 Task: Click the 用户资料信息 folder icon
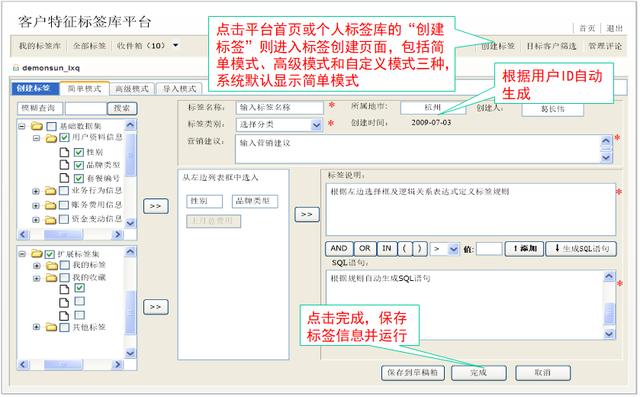point(51,138)
